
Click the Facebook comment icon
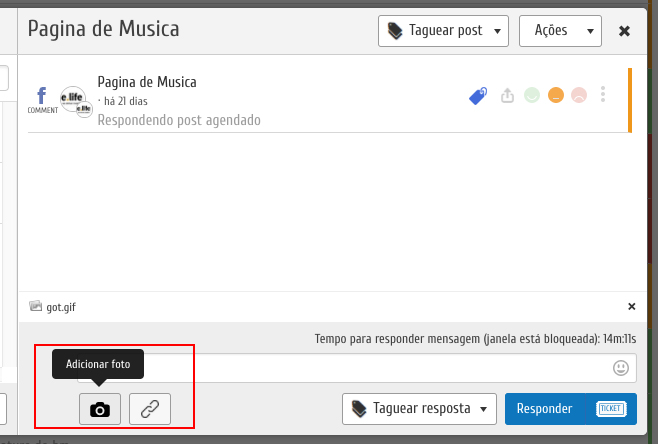[42, 98]
